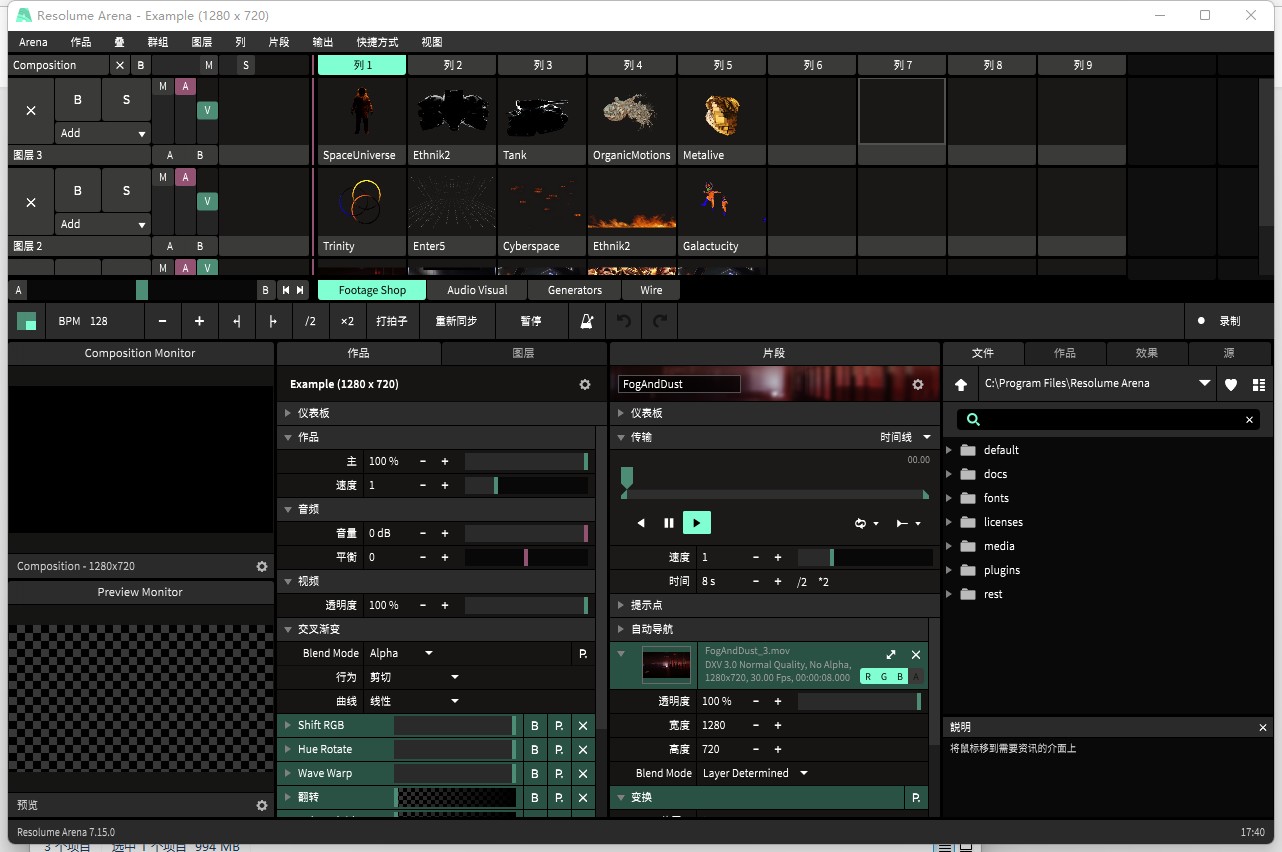
Task: Toggle solo S on 图层 2
Action: click(126, 190)
